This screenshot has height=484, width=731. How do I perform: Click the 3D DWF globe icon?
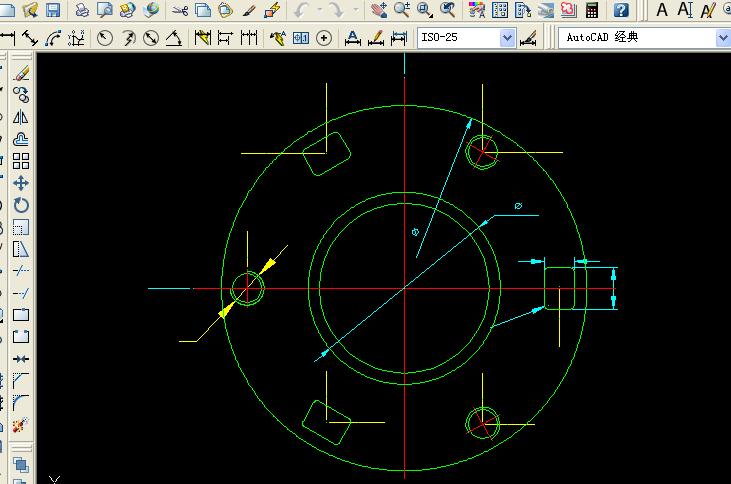point(151,9)
